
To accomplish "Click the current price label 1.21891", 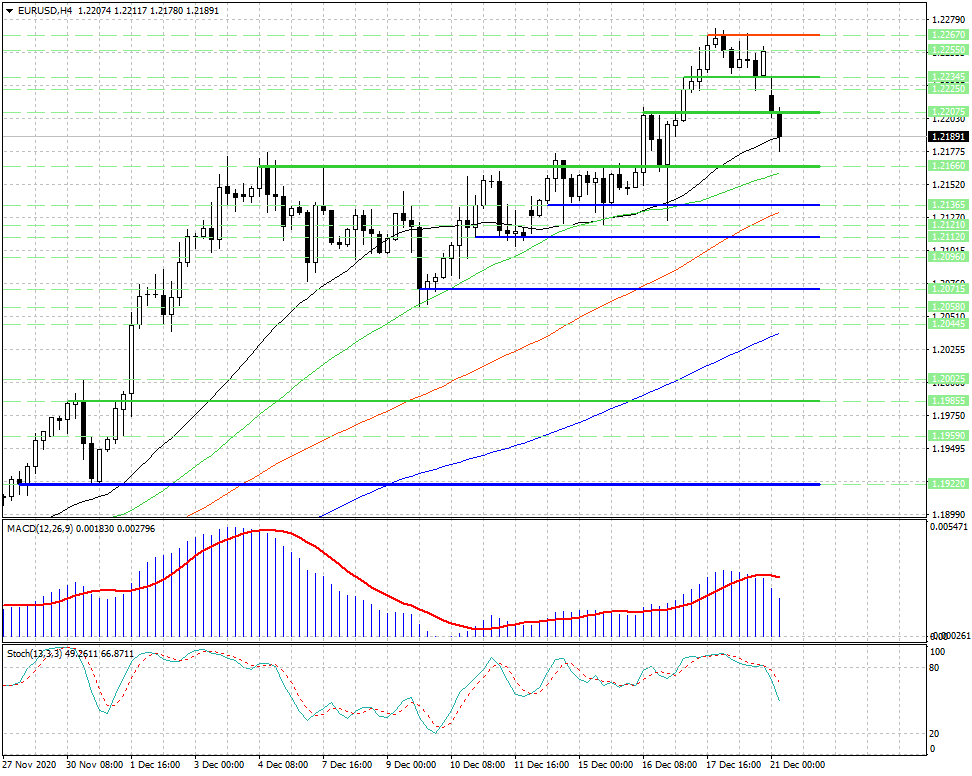I will click(x=948, y=136).
